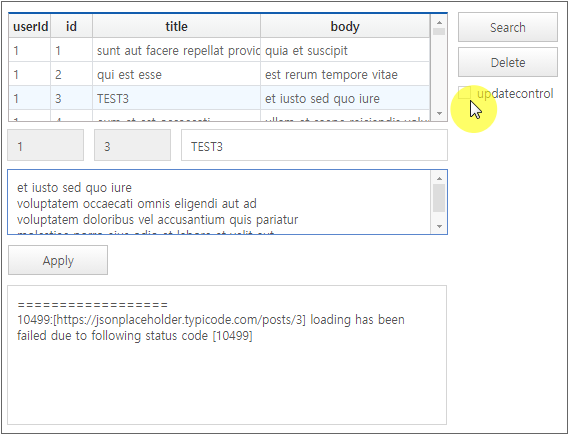The image size is (568, 434).
Task: Enable the updatecontrol checkbox
Action: 464,93
